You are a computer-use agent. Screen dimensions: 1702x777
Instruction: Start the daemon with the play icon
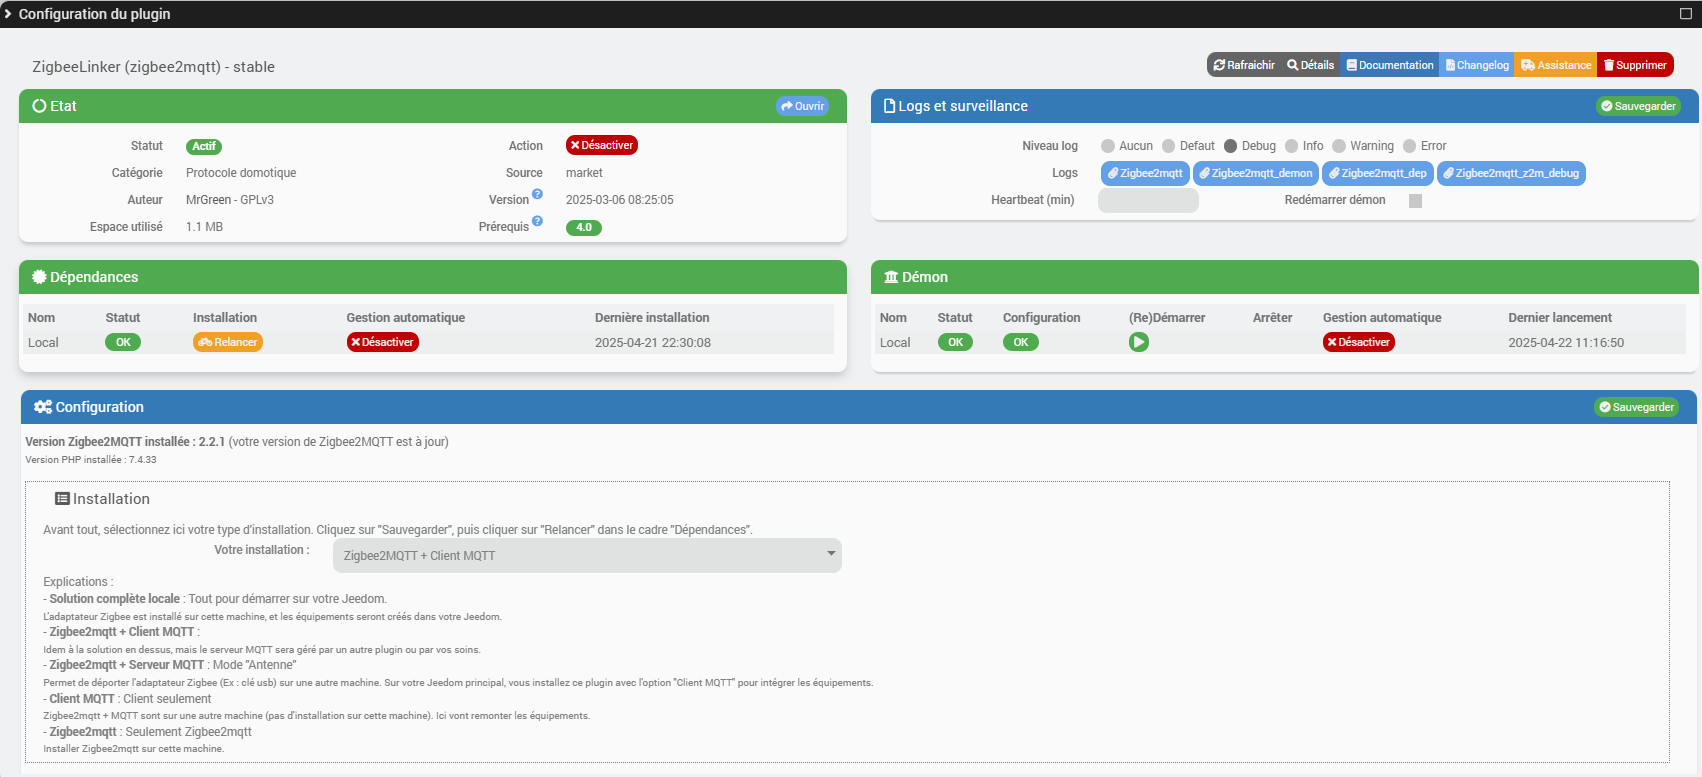1139,342
